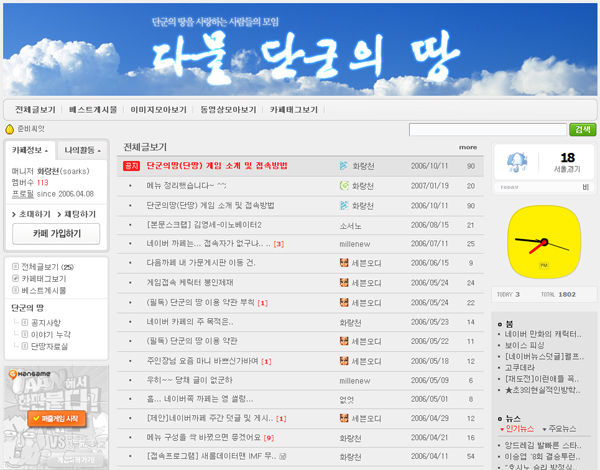Expand the 나의활동 panel tab
The width and height of the screenshot is (600, 470).
pyautogui.click(x=82, y=150)
